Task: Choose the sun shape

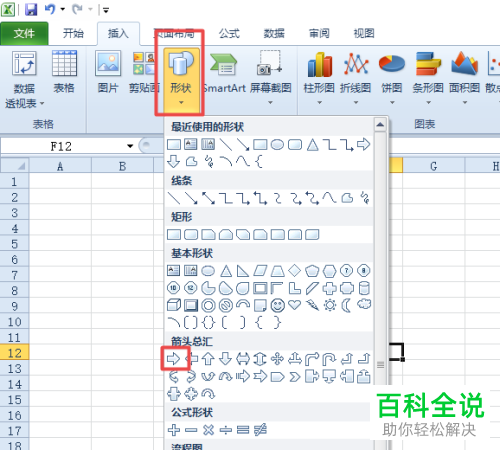Action: coord(330,305)
